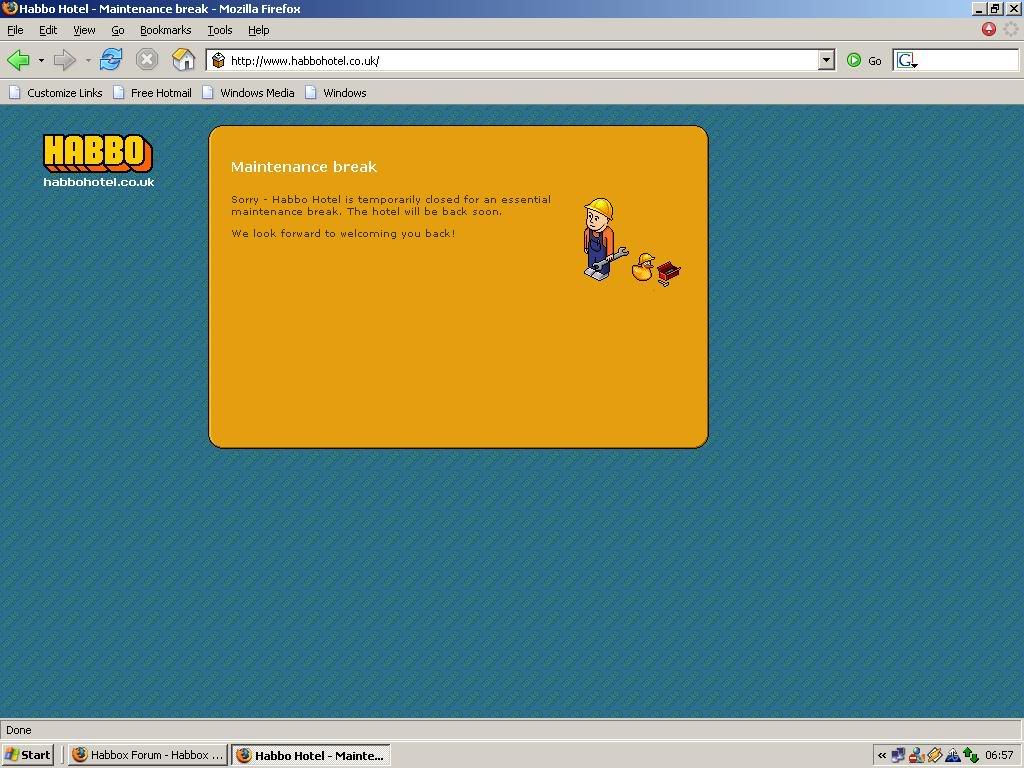Click the rubber duck with hard hat
Viewport: 1024px width, 768px height.
click(x=643, y=267)
